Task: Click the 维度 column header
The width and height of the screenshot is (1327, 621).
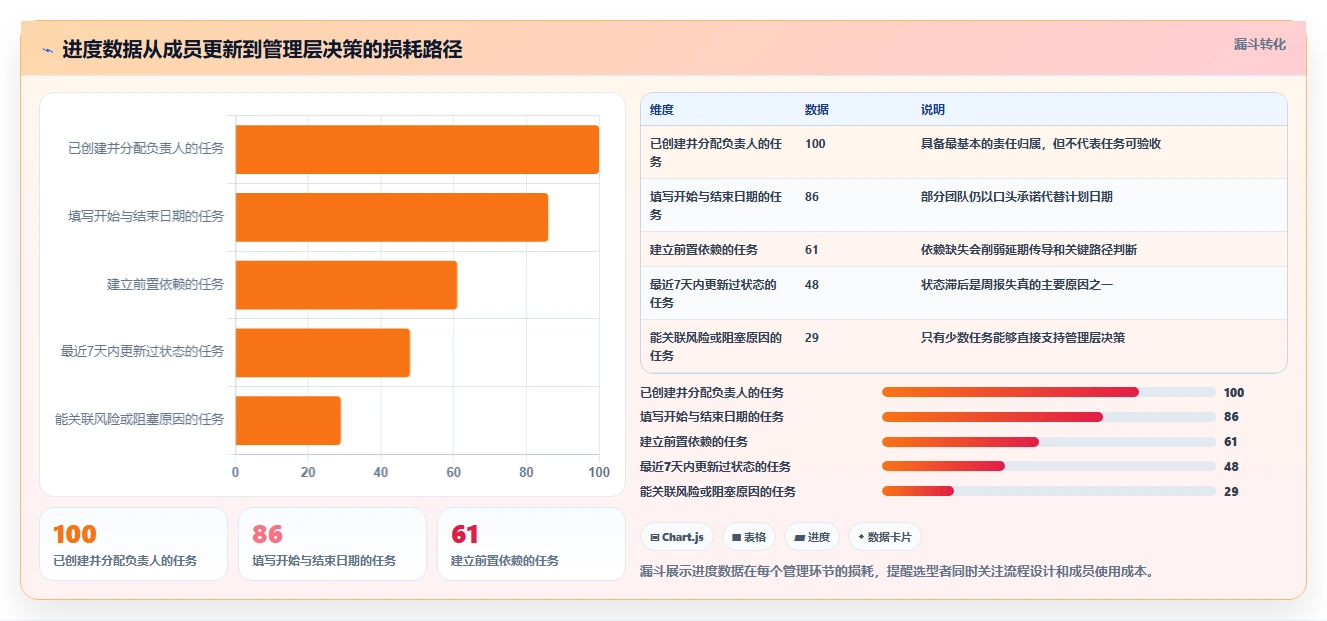Action: (x=662, y=109)
